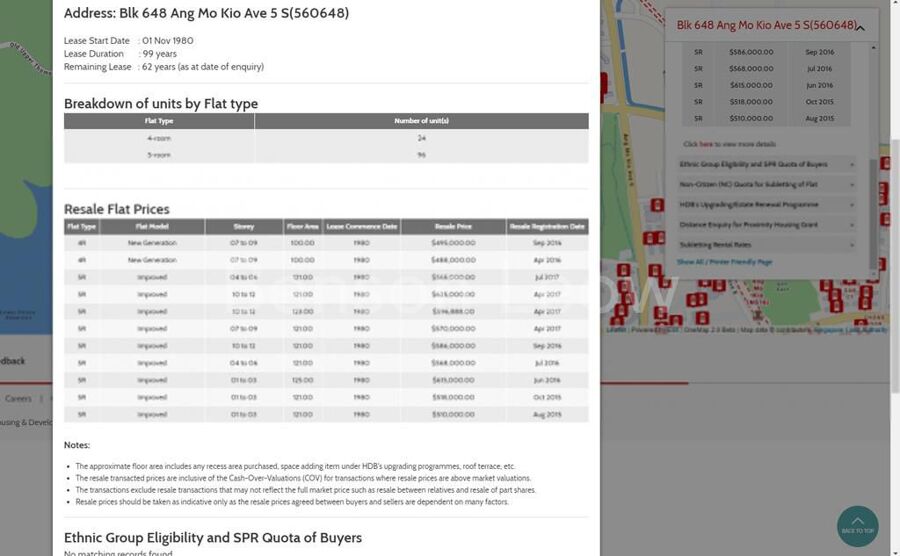Click the Number of unit(s) column header

point(421,121)
